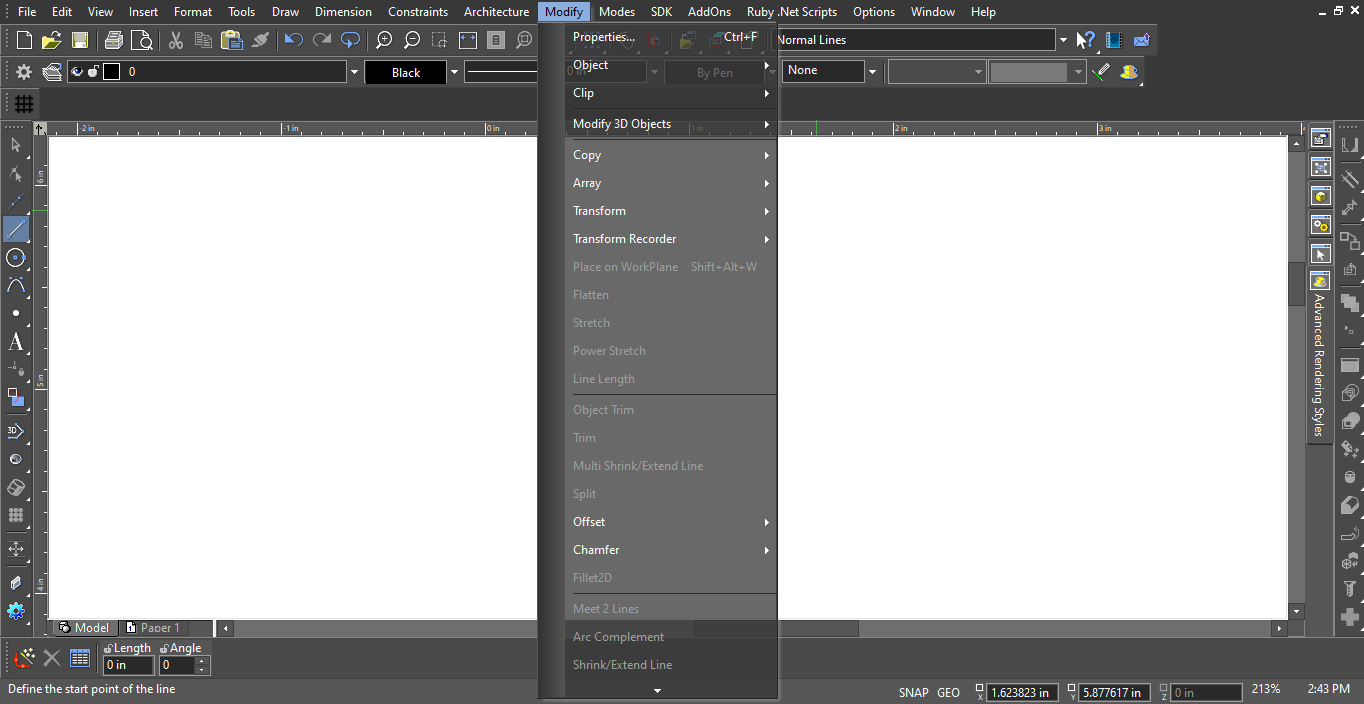Toggle the Angle field lock
Image resolution: width=1364 pixels, height=704 pixels.
point(165,648)
